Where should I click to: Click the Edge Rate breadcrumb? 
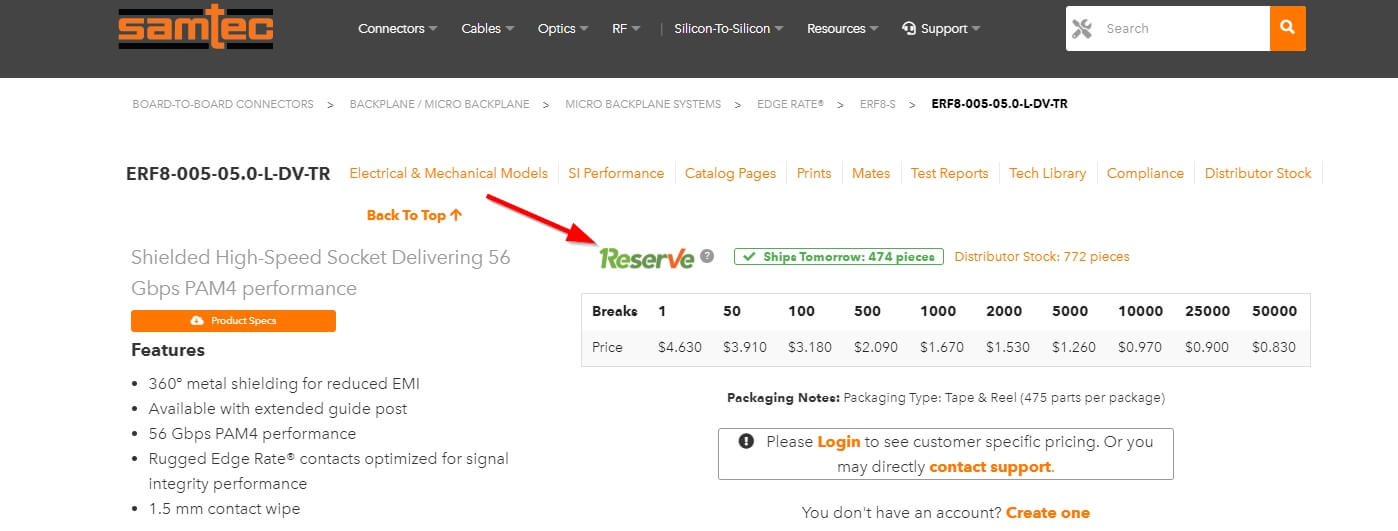[790, 104]
